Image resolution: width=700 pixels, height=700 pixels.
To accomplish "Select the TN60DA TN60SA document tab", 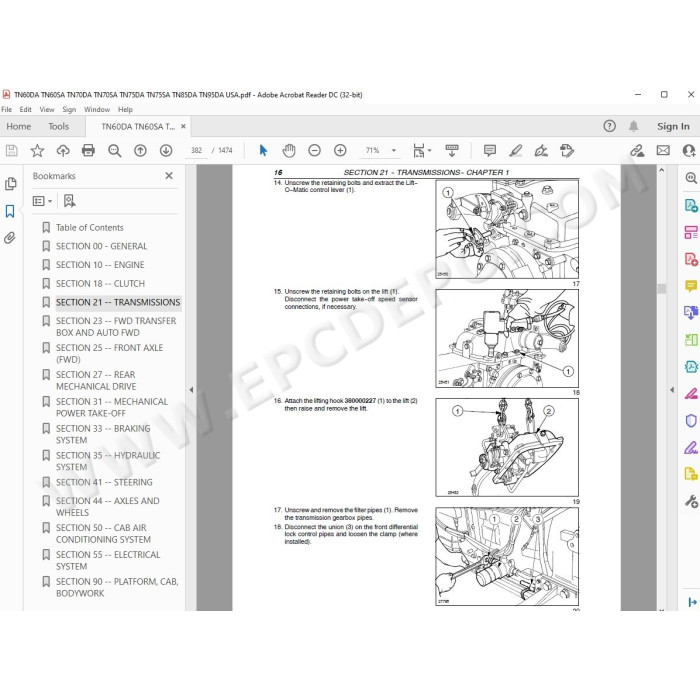I will [138, 126].
